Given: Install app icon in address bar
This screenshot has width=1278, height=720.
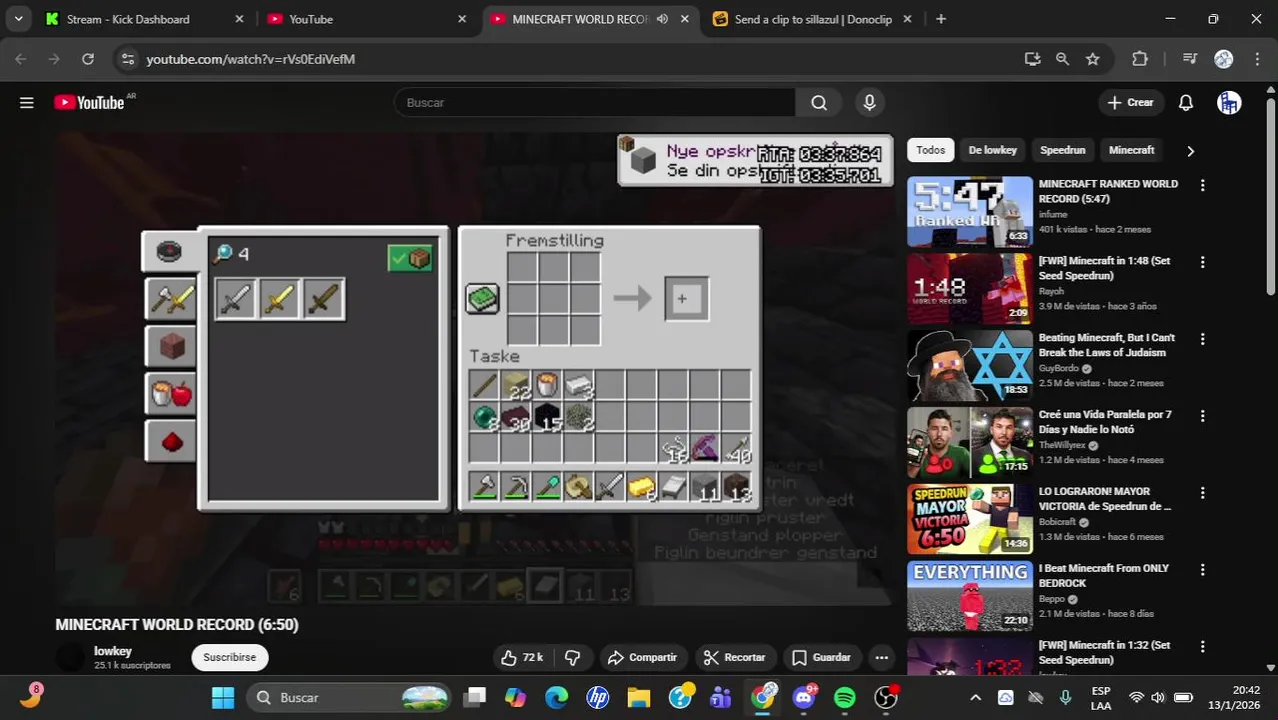Looking at the screenshot, I should coord(1033,59).
